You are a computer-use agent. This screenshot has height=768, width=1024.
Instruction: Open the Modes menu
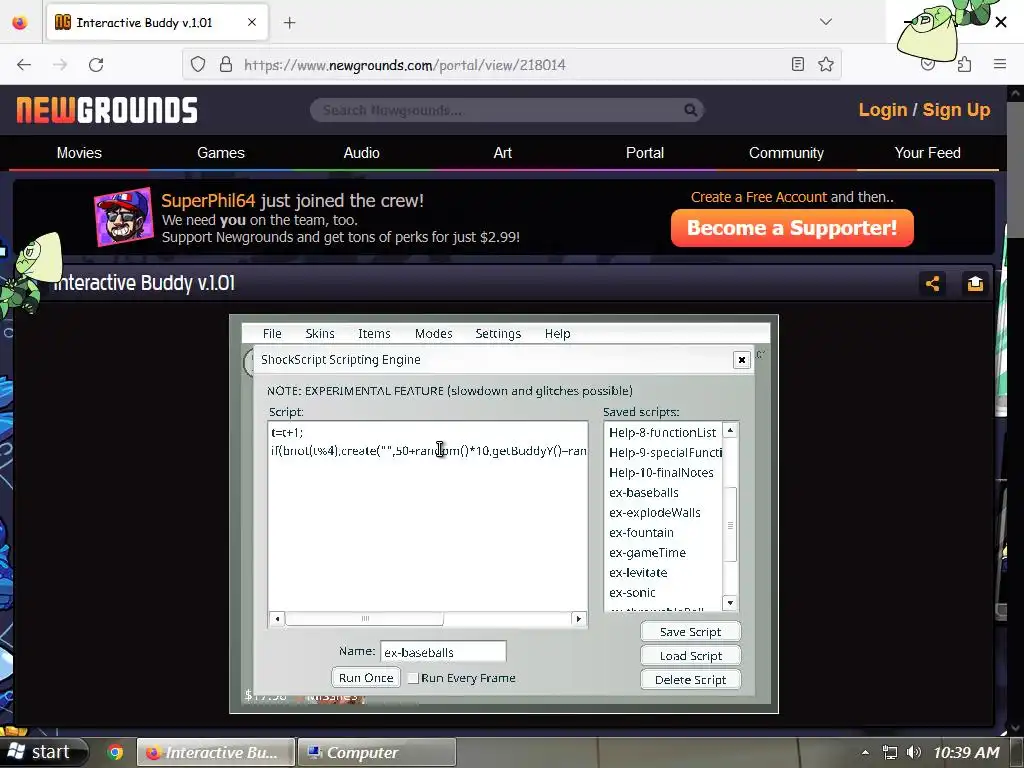pyautogui.click(x=434, y=334)
